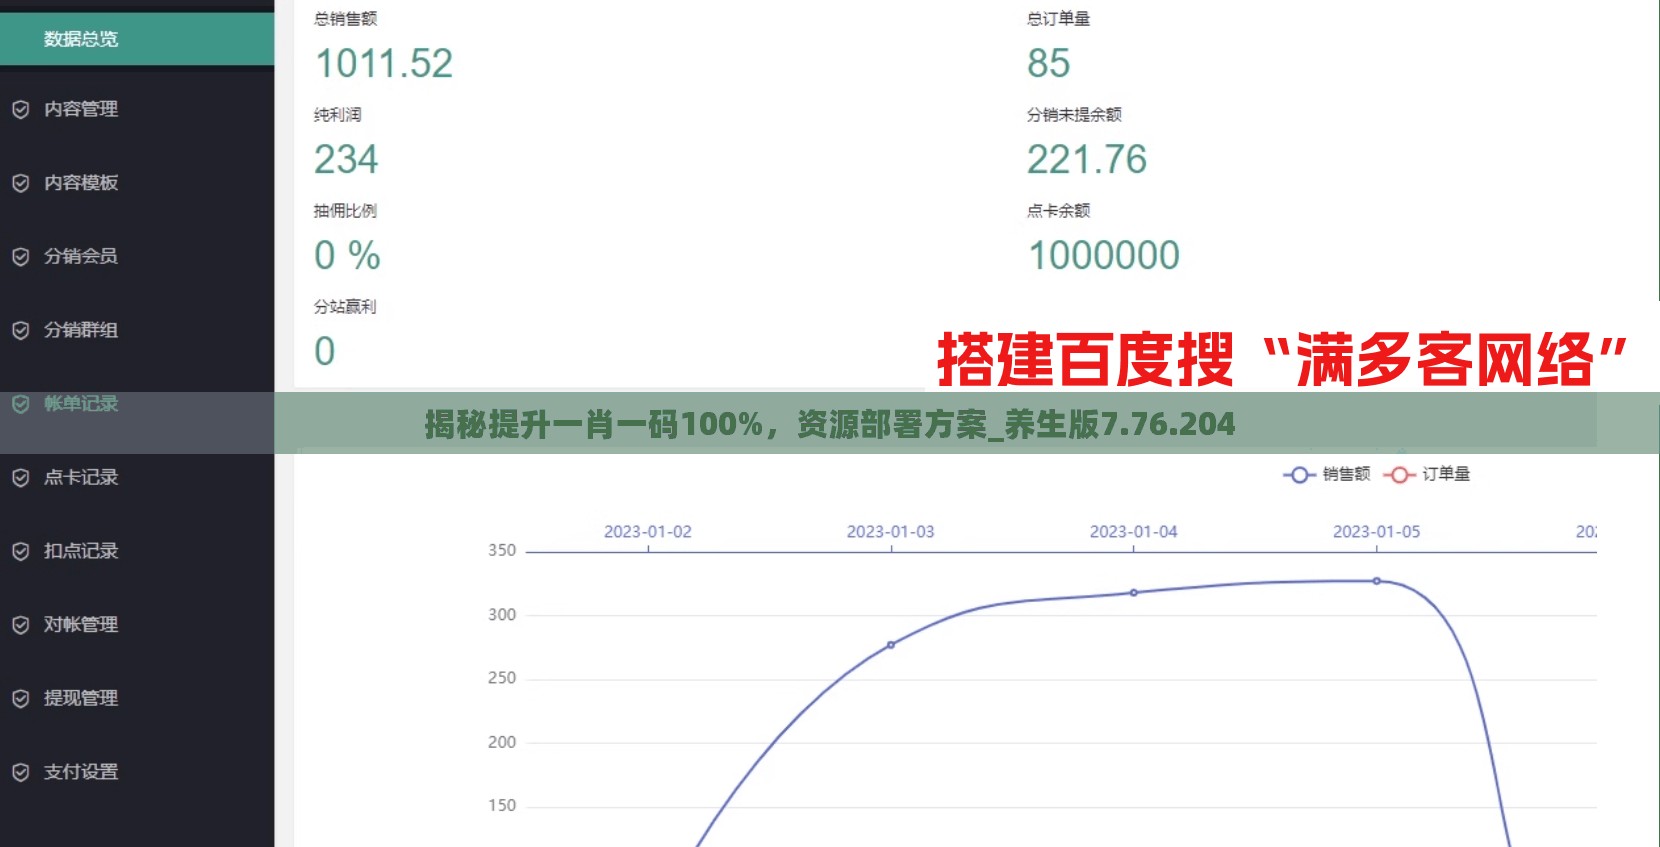Click the 点卡余额 label

click(1059, 211)
